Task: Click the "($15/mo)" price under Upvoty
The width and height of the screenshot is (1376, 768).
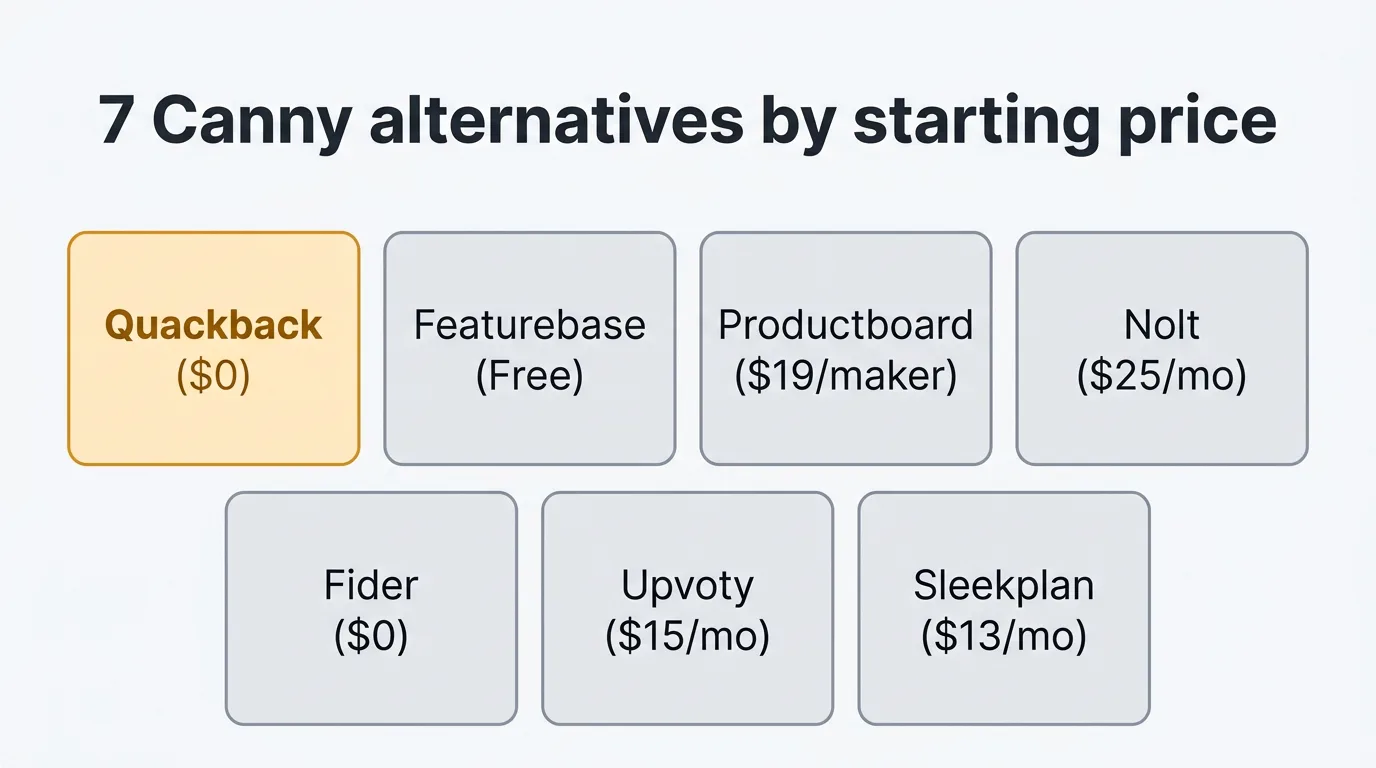Action: (x=687, y=636)
